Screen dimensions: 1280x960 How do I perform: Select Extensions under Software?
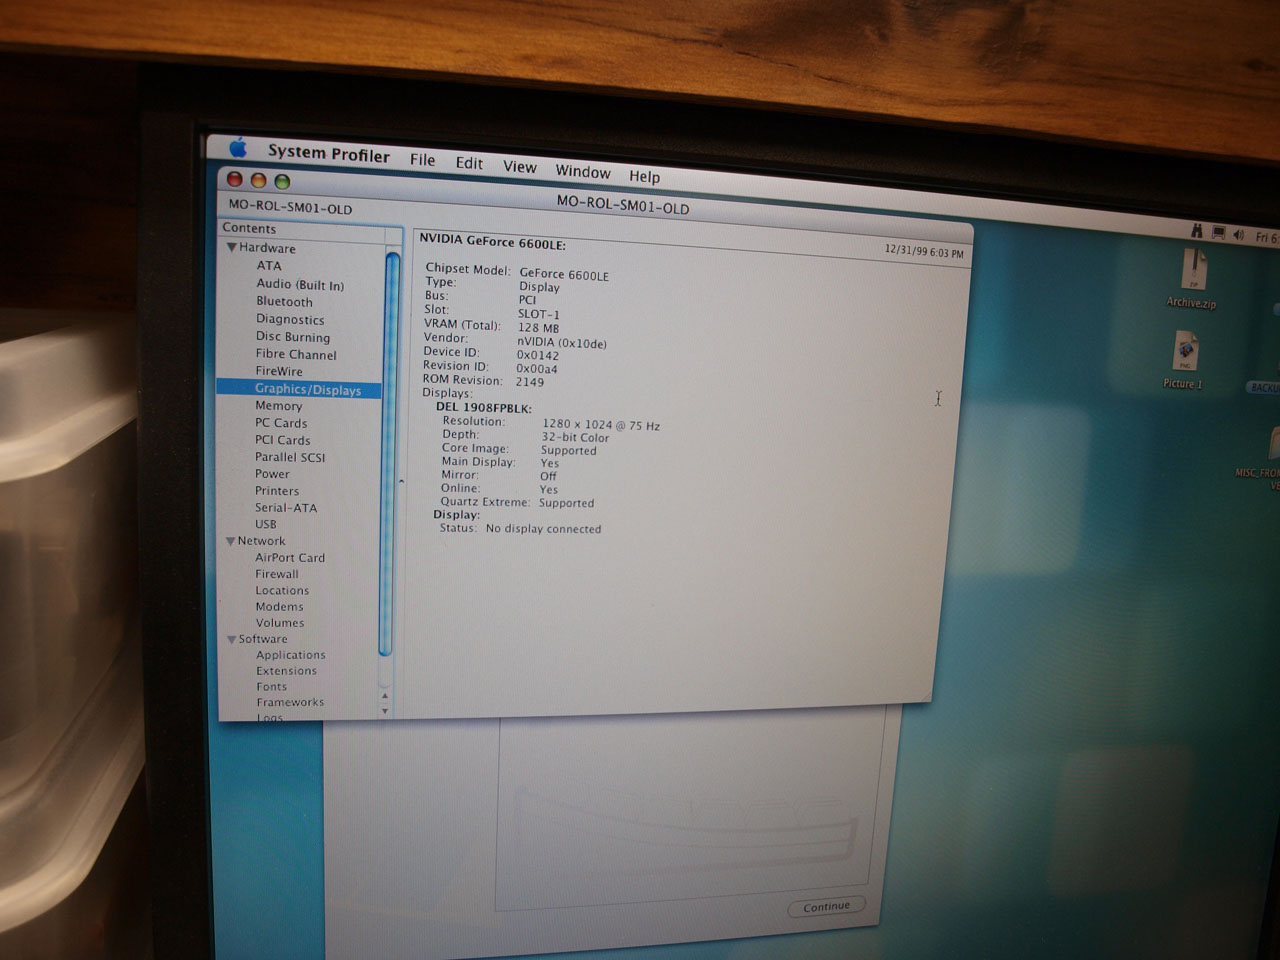click(x=287, y=671)
